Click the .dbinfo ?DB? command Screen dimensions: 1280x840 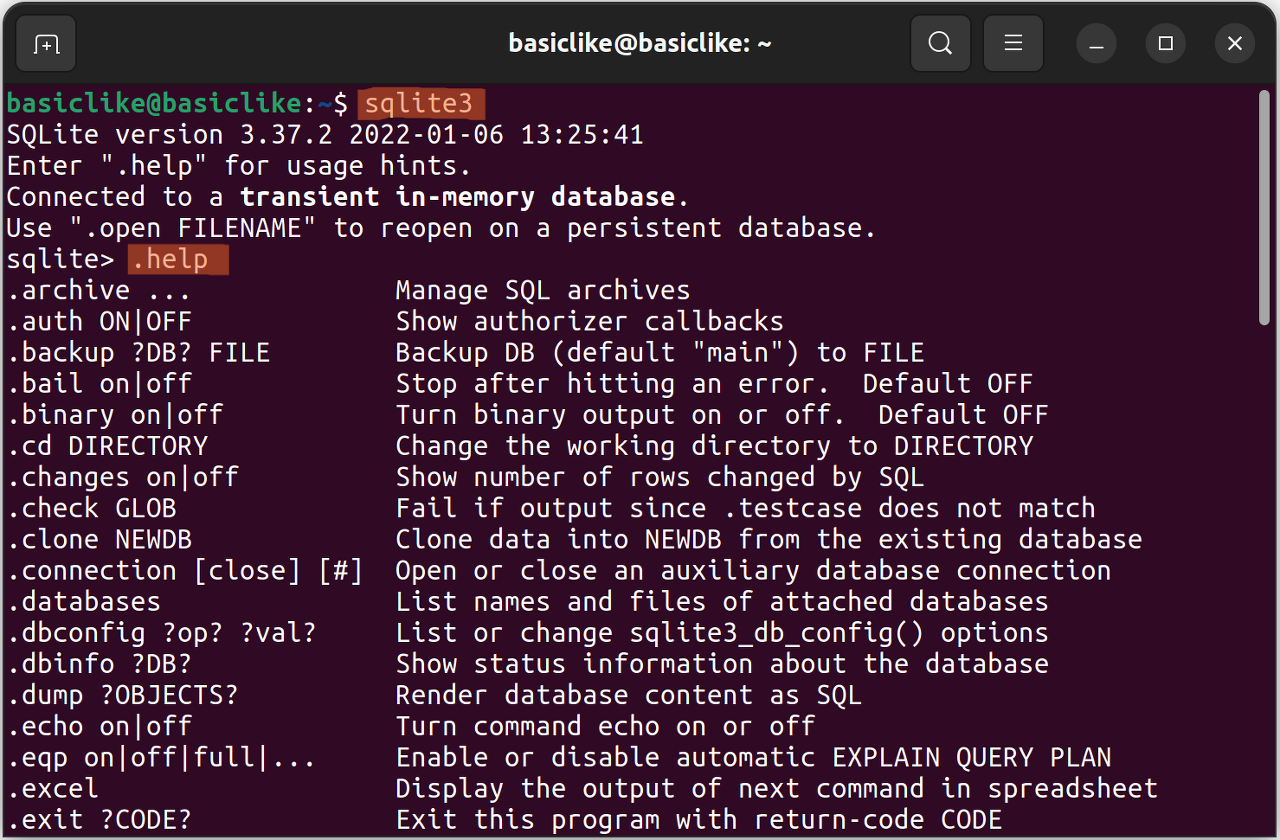pos(99,663)
